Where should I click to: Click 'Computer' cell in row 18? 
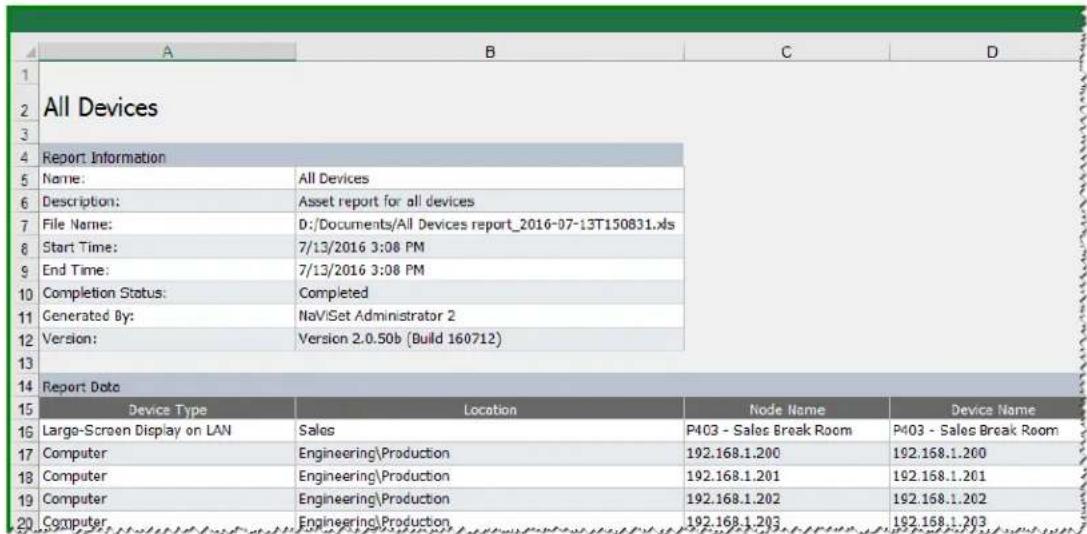[x=167, y=476]
